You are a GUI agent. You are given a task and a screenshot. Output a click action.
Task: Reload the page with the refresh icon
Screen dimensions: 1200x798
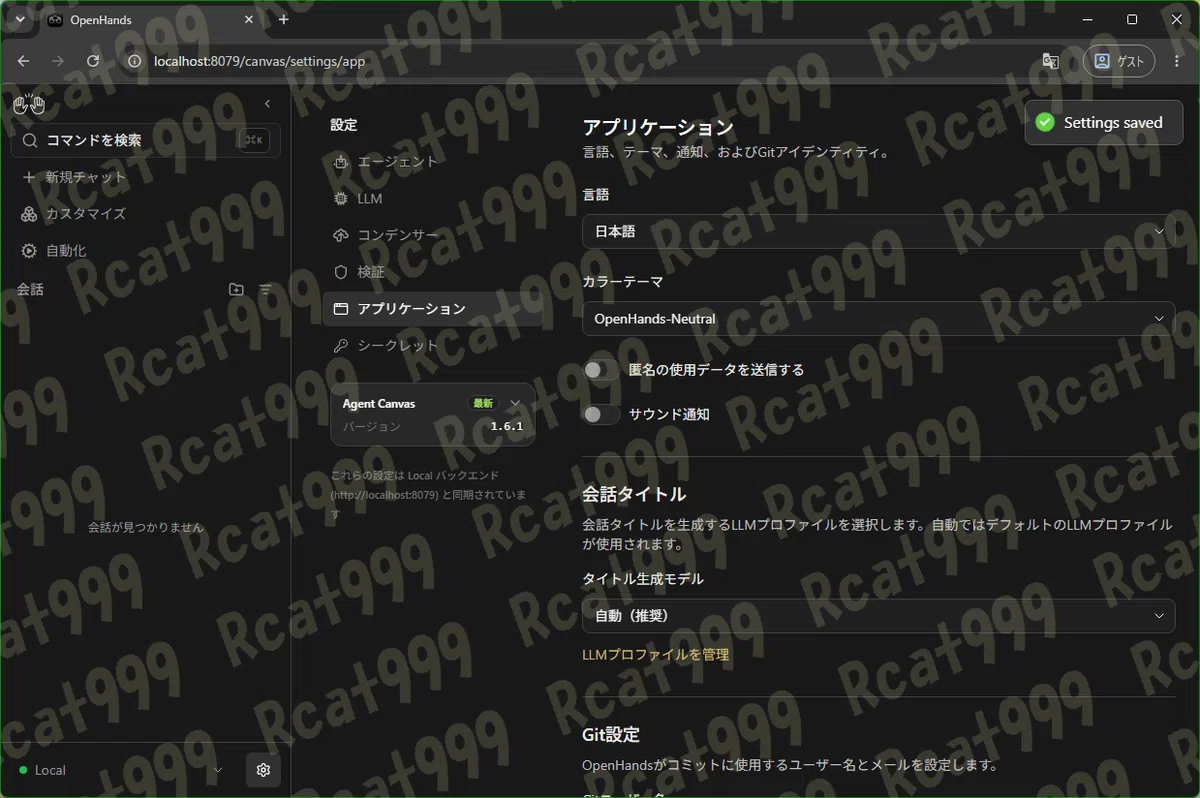[x=93, y=61]
